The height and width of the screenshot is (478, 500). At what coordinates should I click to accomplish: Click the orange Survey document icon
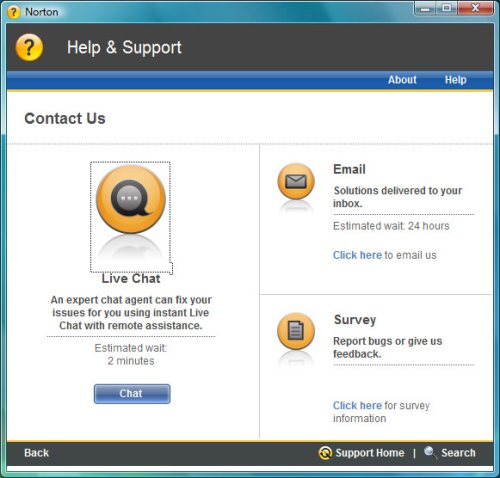pyautogui.click(x=296, y=331)
